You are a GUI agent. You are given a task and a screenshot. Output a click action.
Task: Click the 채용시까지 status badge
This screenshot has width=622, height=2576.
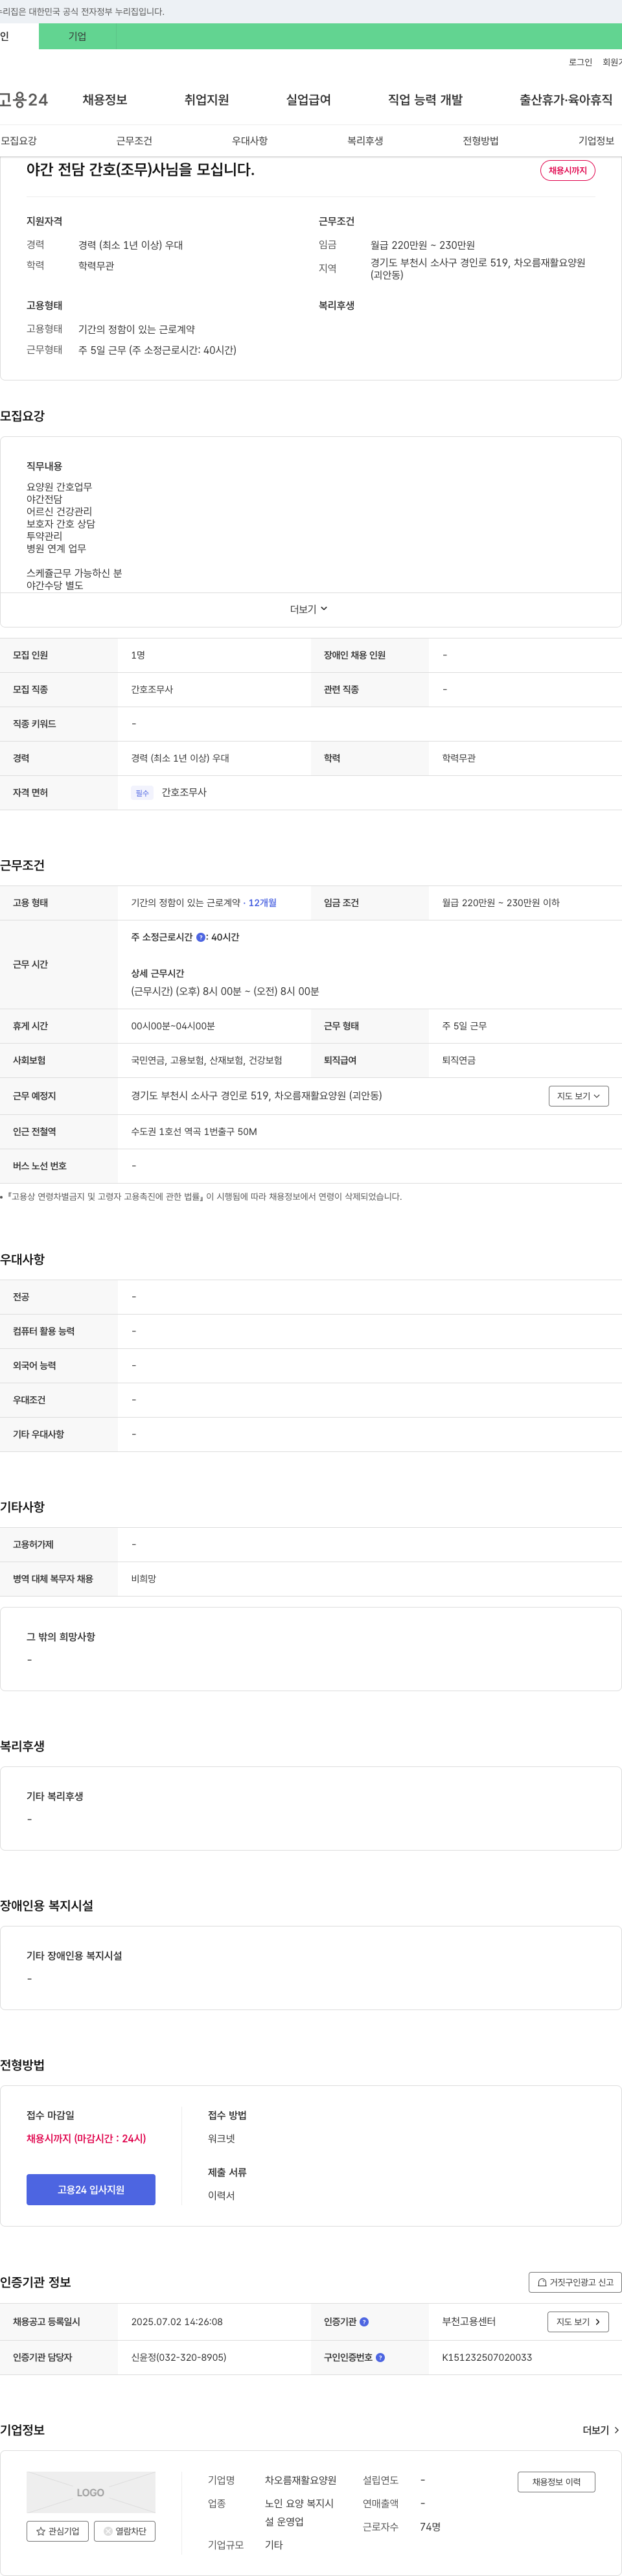568,170
